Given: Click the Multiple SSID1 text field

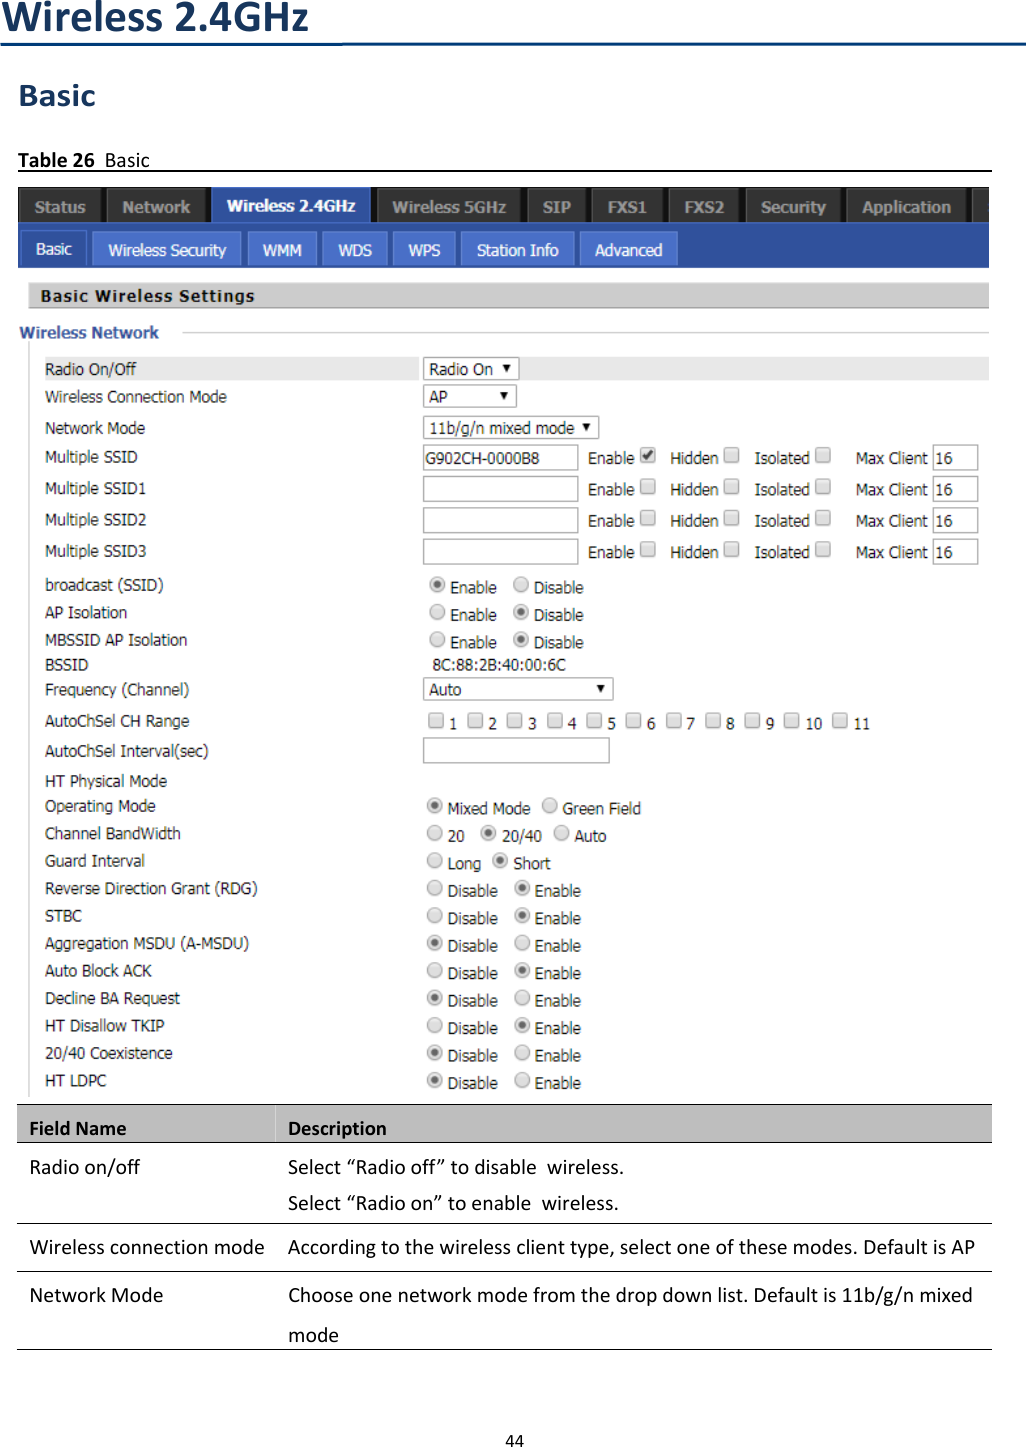Looking at the screenshot, I should (500, 488).
